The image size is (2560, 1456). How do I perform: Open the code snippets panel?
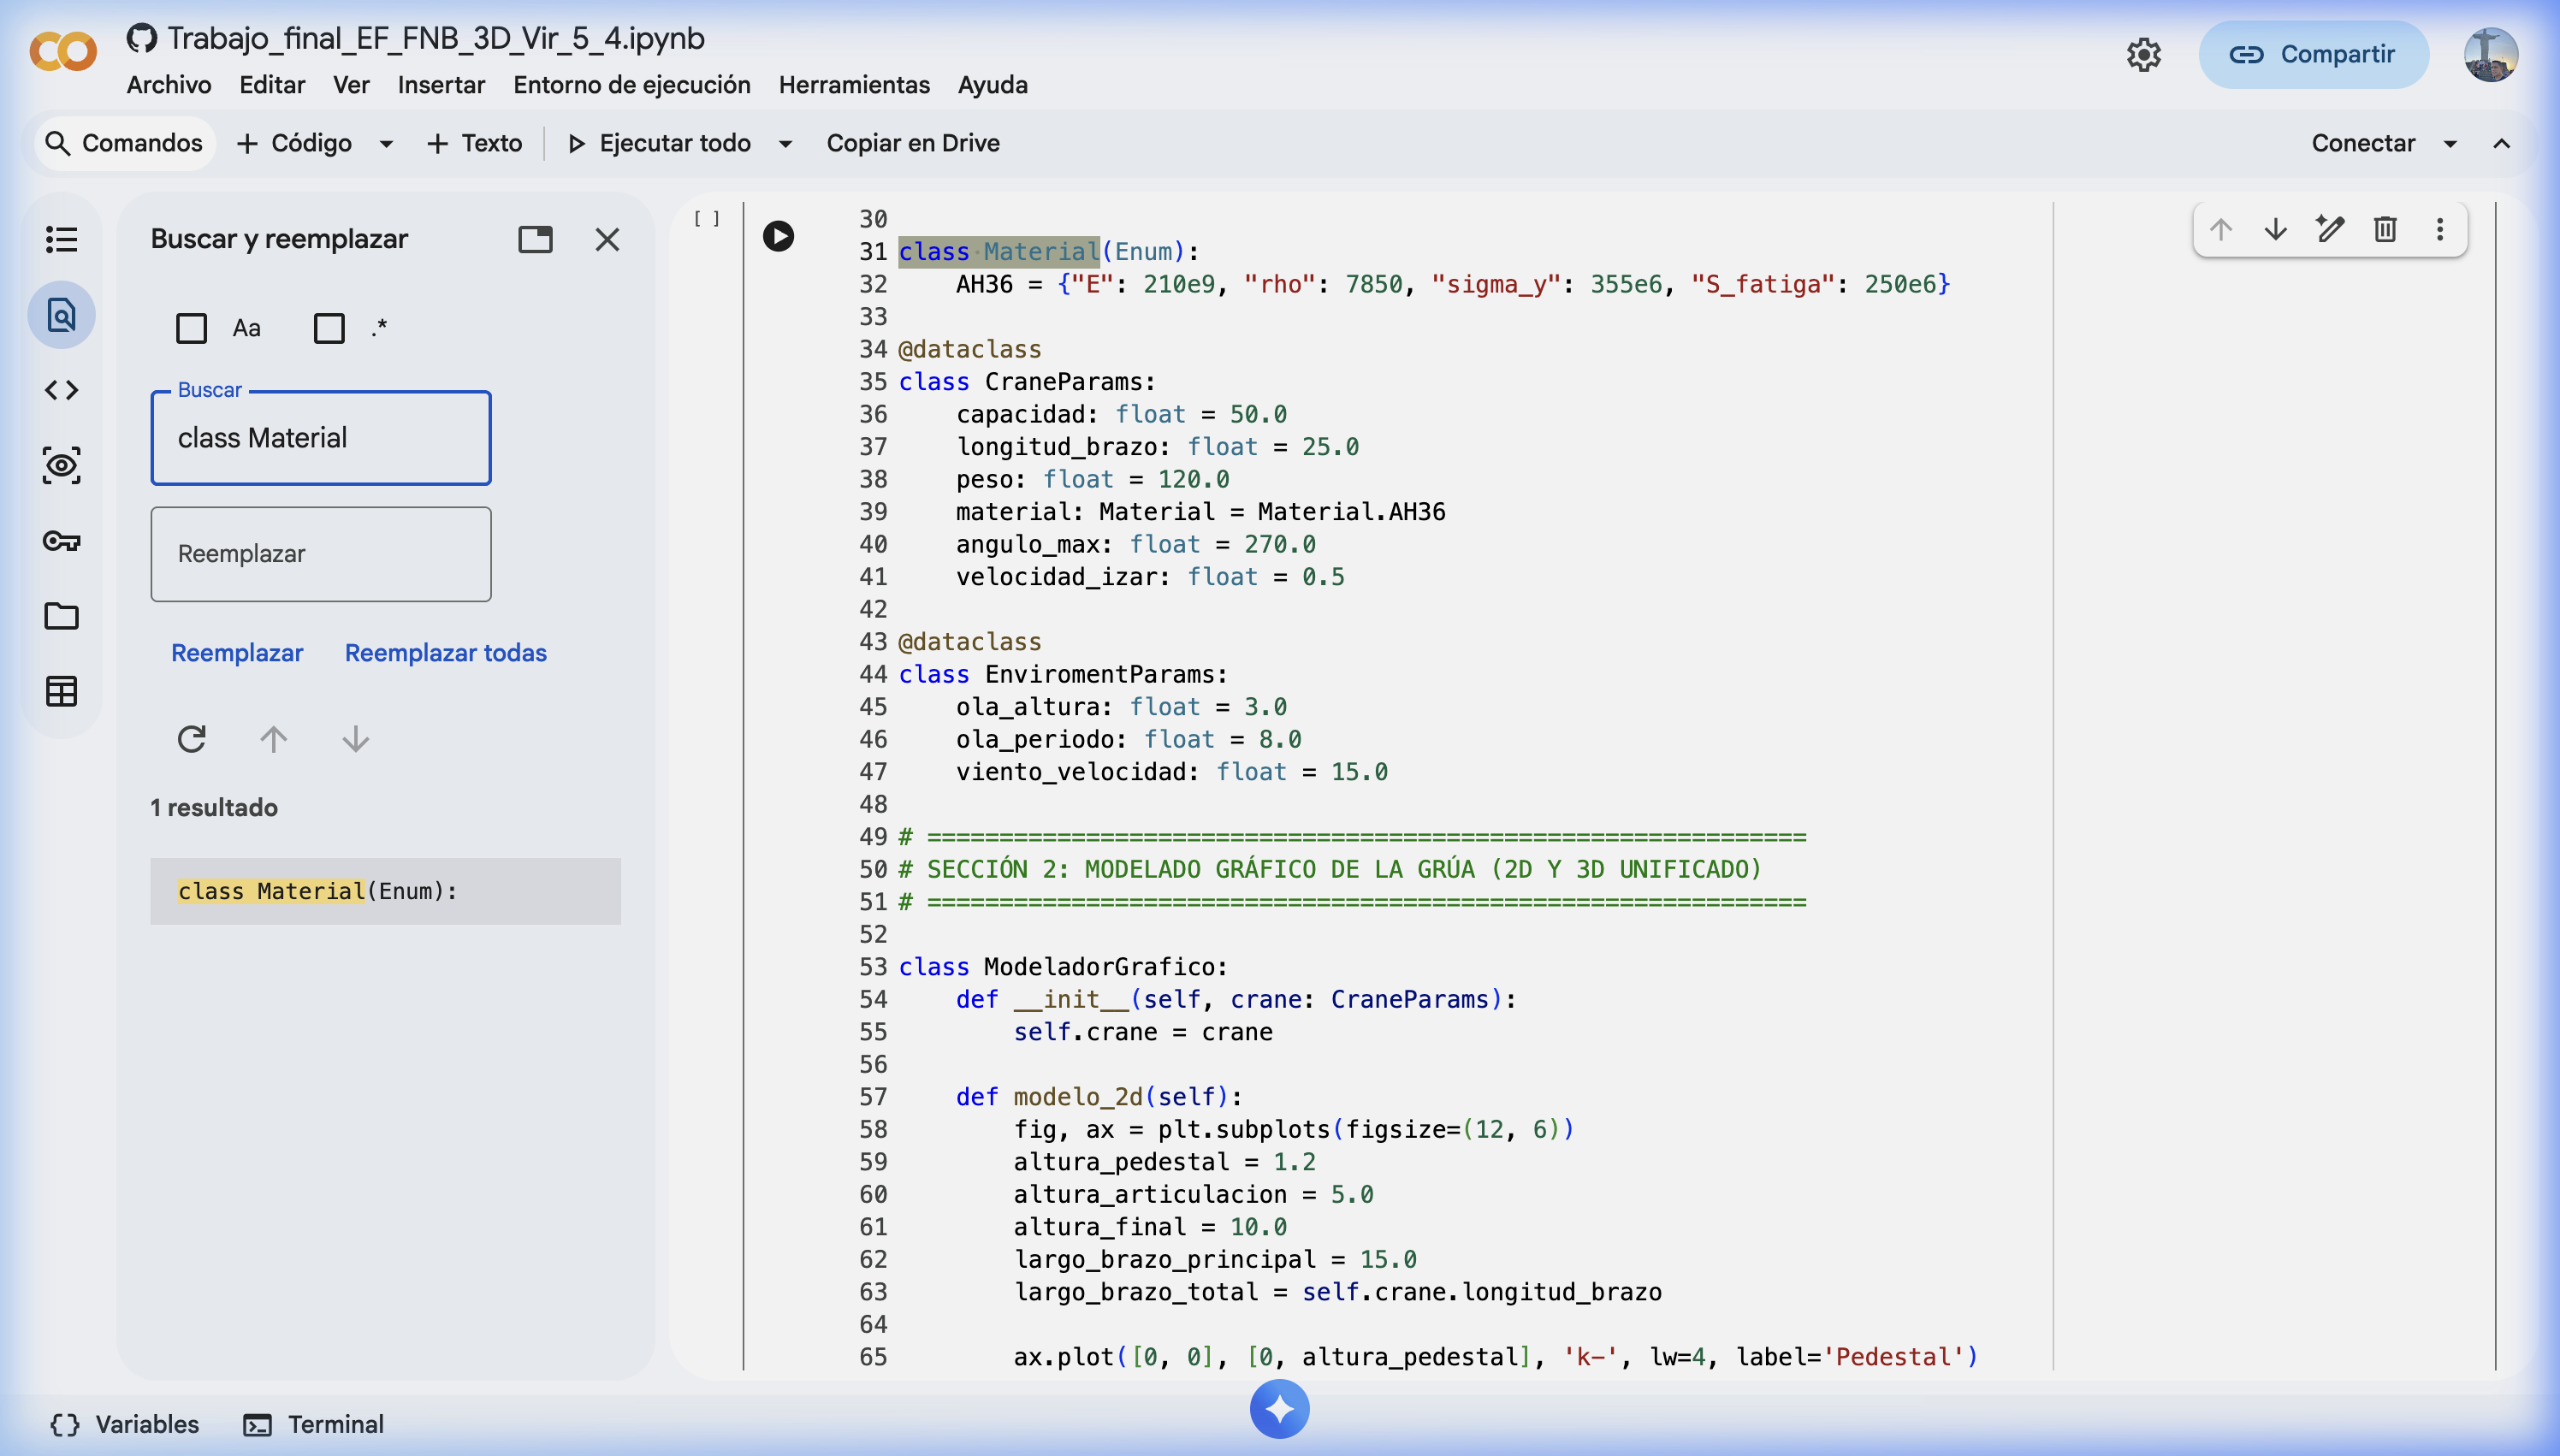click(61, 390)
